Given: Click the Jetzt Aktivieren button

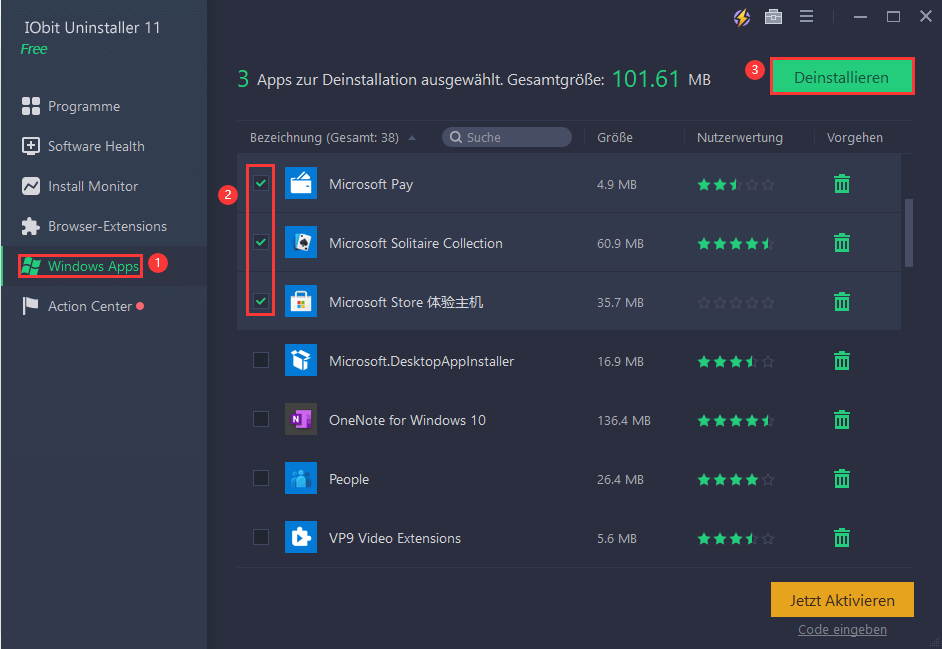Looking at the screenshot, I should coord(842,600).
